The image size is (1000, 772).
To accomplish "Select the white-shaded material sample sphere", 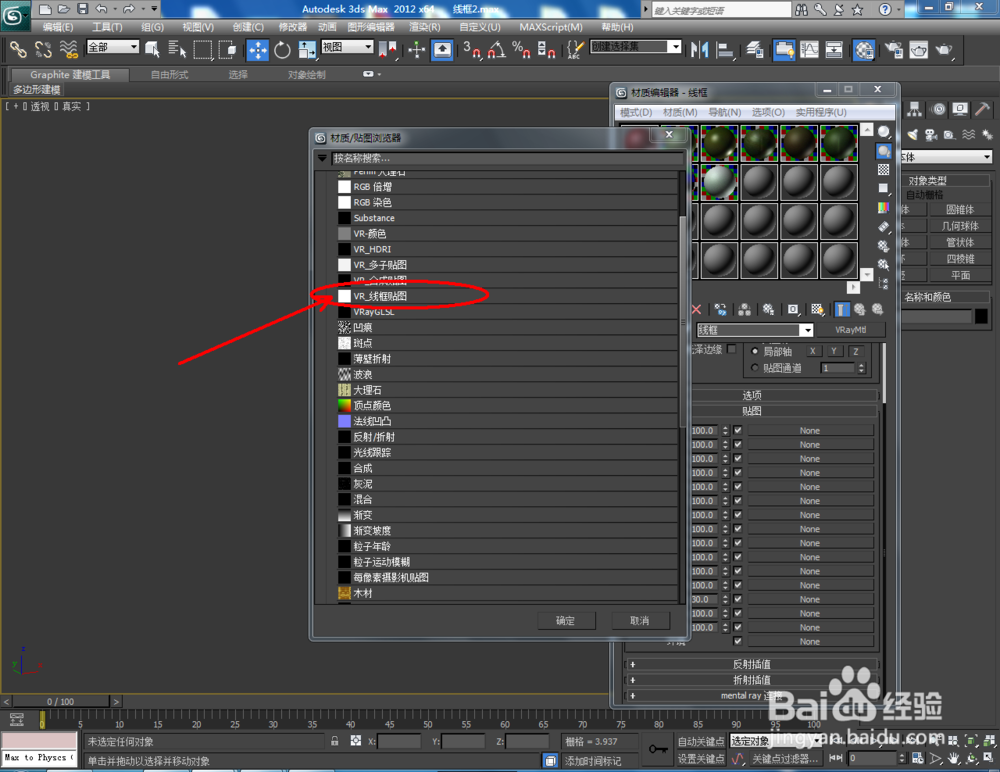I will (x=719, y=182).
